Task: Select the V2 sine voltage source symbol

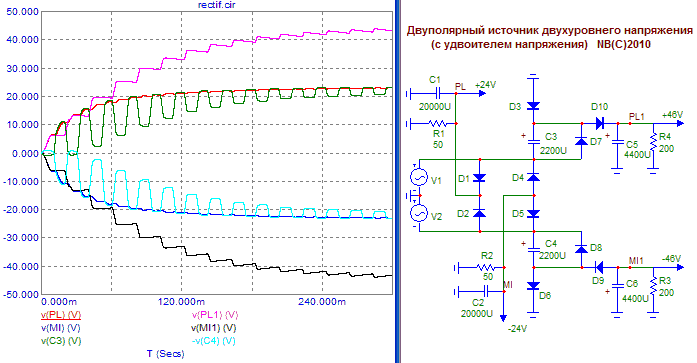Action: pyautogui.click(x=419, y=214)
